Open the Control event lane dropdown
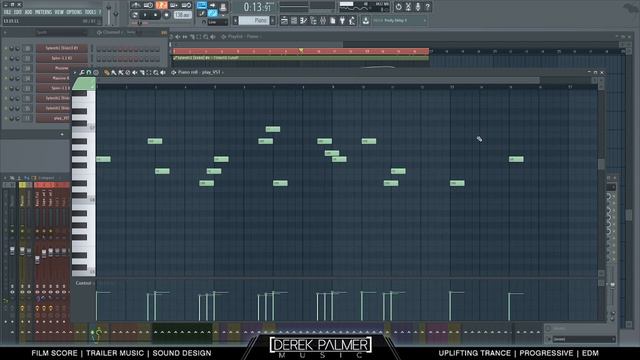The width and height of the screenshot is (640, 360). [84, 283]
